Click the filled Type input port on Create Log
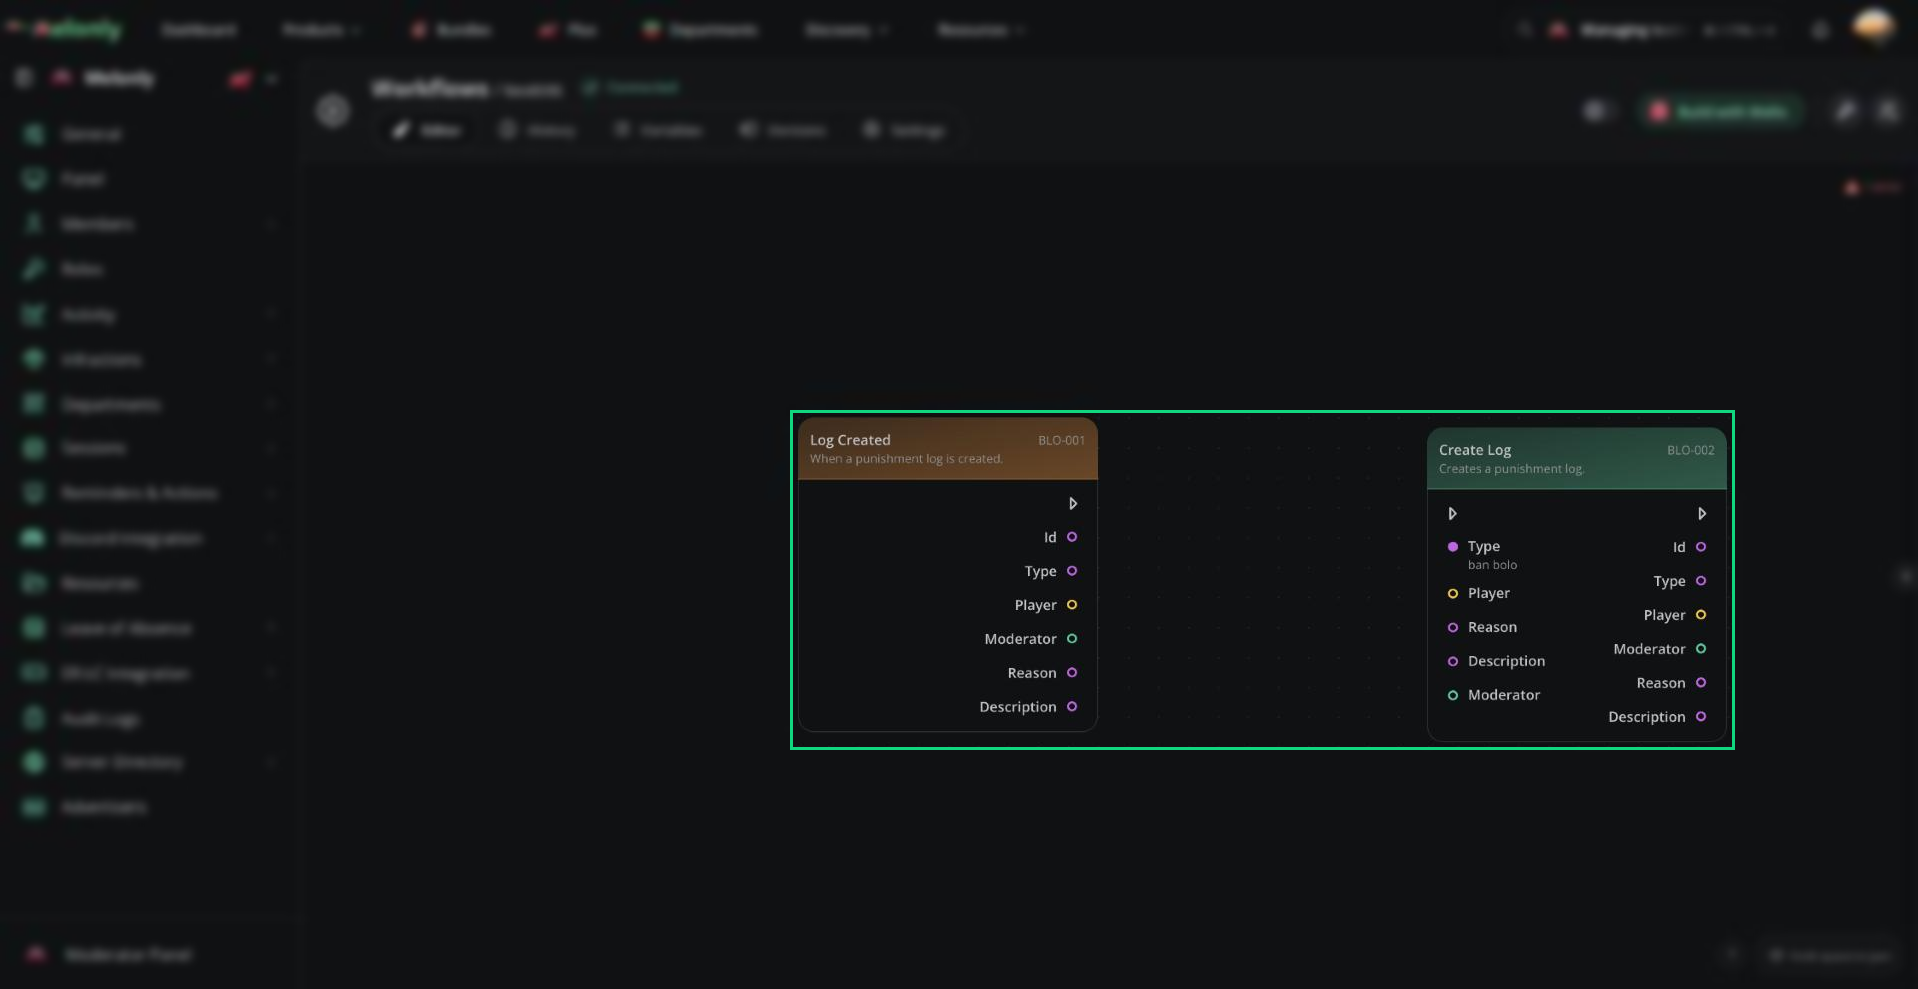The width and height of the screenshot is (1918, 989). click(x=1453, y=547)
